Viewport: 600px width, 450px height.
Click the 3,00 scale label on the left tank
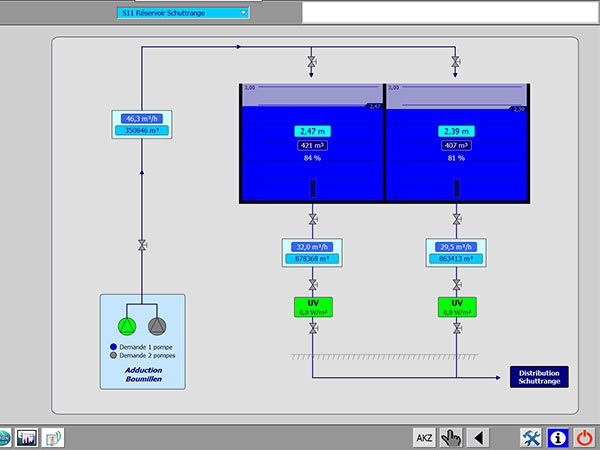coord(249,88)
